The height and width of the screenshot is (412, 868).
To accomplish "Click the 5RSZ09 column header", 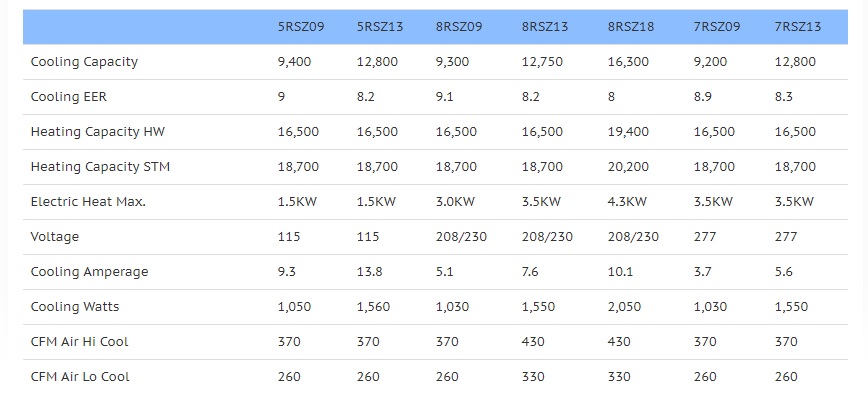I will tap(301, 27).
